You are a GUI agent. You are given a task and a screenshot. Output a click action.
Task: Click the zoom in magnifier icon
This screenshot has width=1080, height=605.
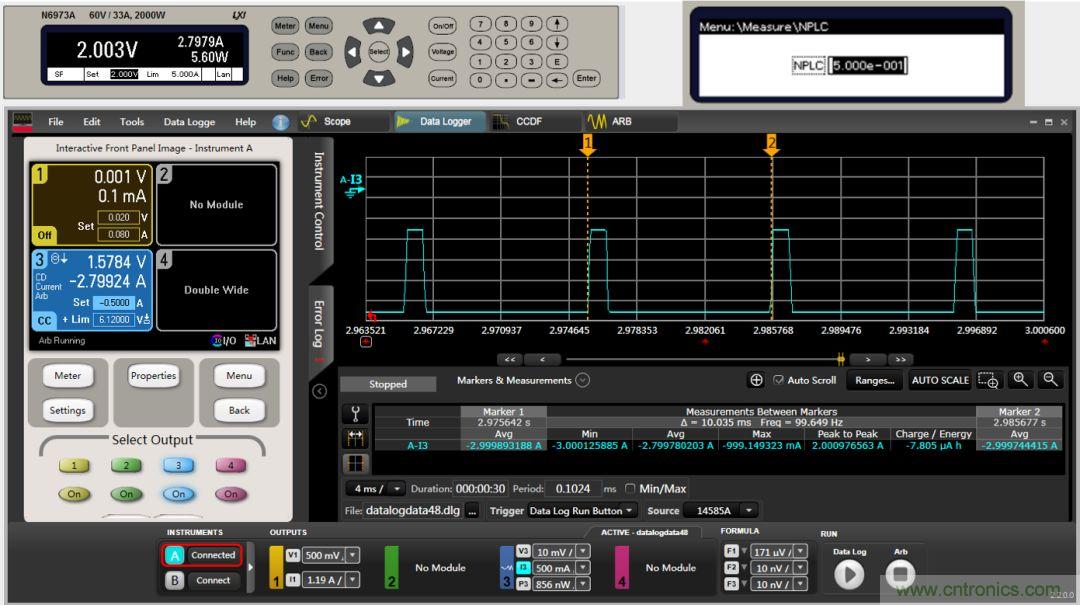click(x=1021, y=380)
